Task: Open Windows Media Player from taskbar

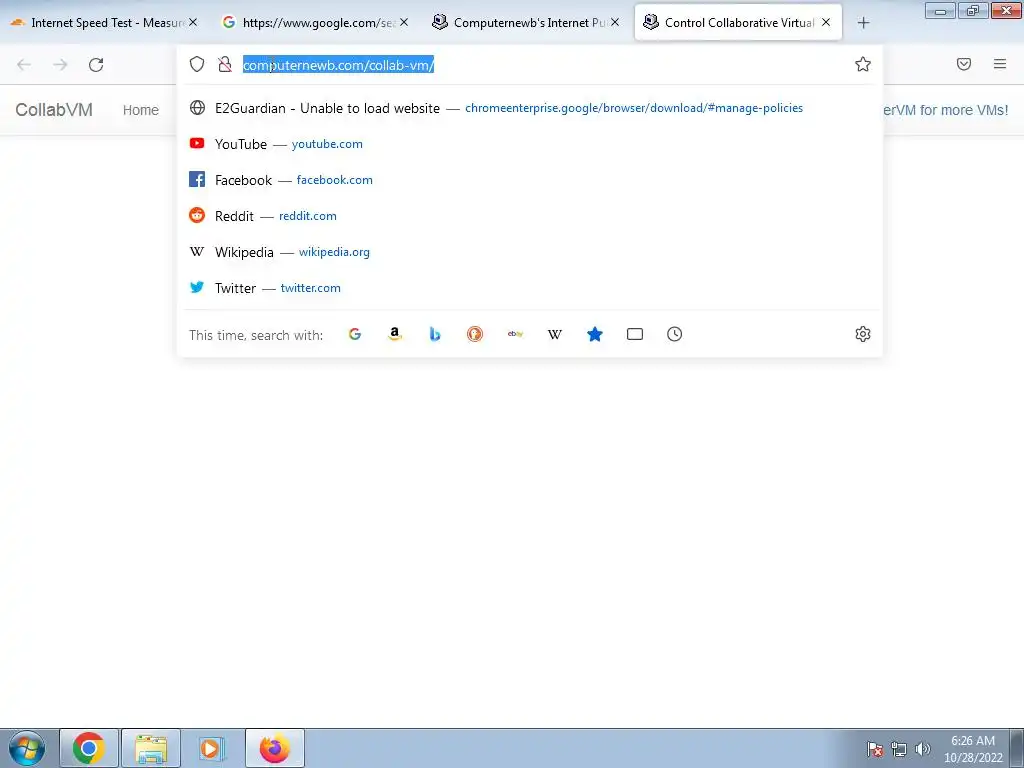Action: (x=212, y=748)
